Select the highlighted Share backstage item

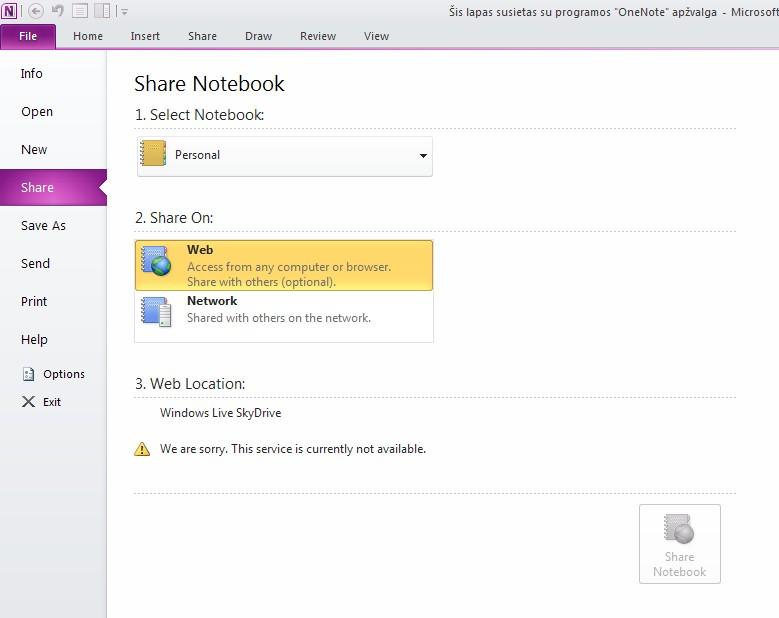click(x=53, y=187)
